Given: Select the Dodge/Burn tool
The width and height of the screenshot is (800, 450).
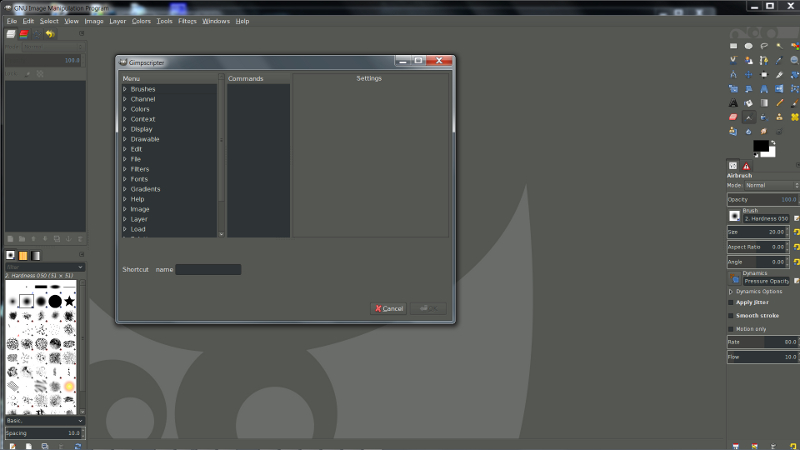Looking at the screenshot, I should click(x=779, y=132).
